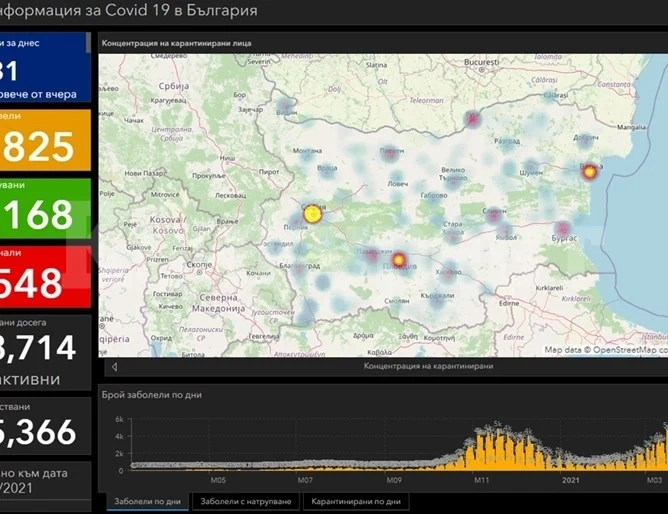Click the 2k value on chart y-axis
This screenshot has height=514, width=668.
point(119,454)
